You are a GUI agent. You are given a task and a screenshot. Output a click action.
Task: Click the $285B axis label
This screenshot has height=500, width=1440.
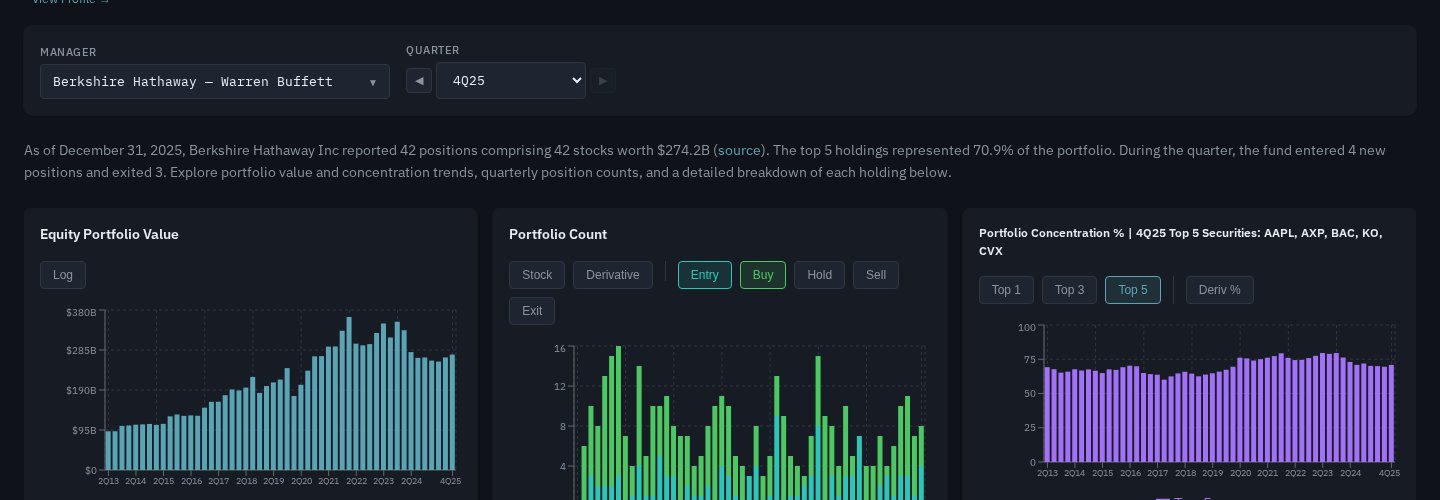point(81,351)
